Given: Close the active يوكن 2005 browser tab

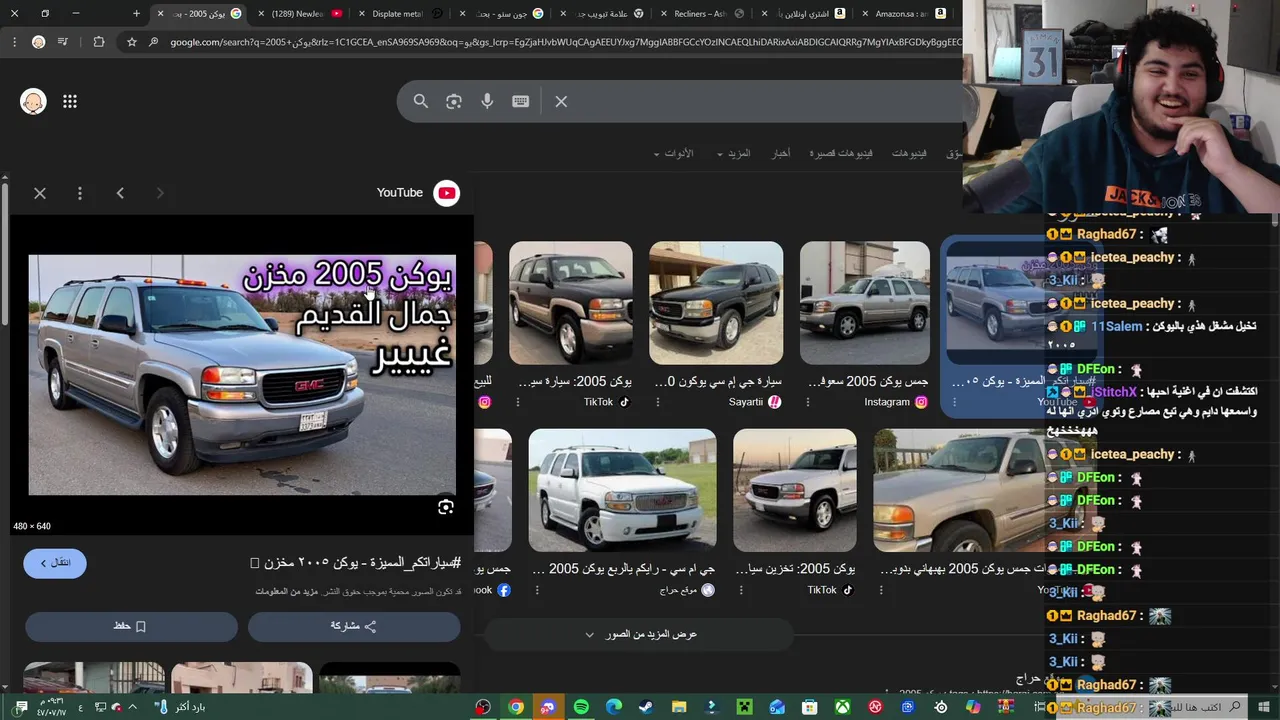Looking at the screenshot, I should 160,14.
